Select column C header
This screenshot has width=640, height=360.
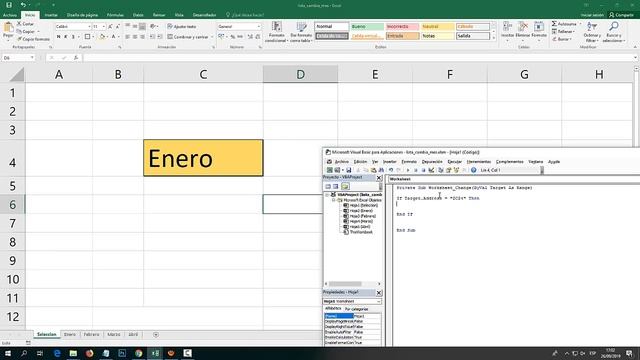203,74
